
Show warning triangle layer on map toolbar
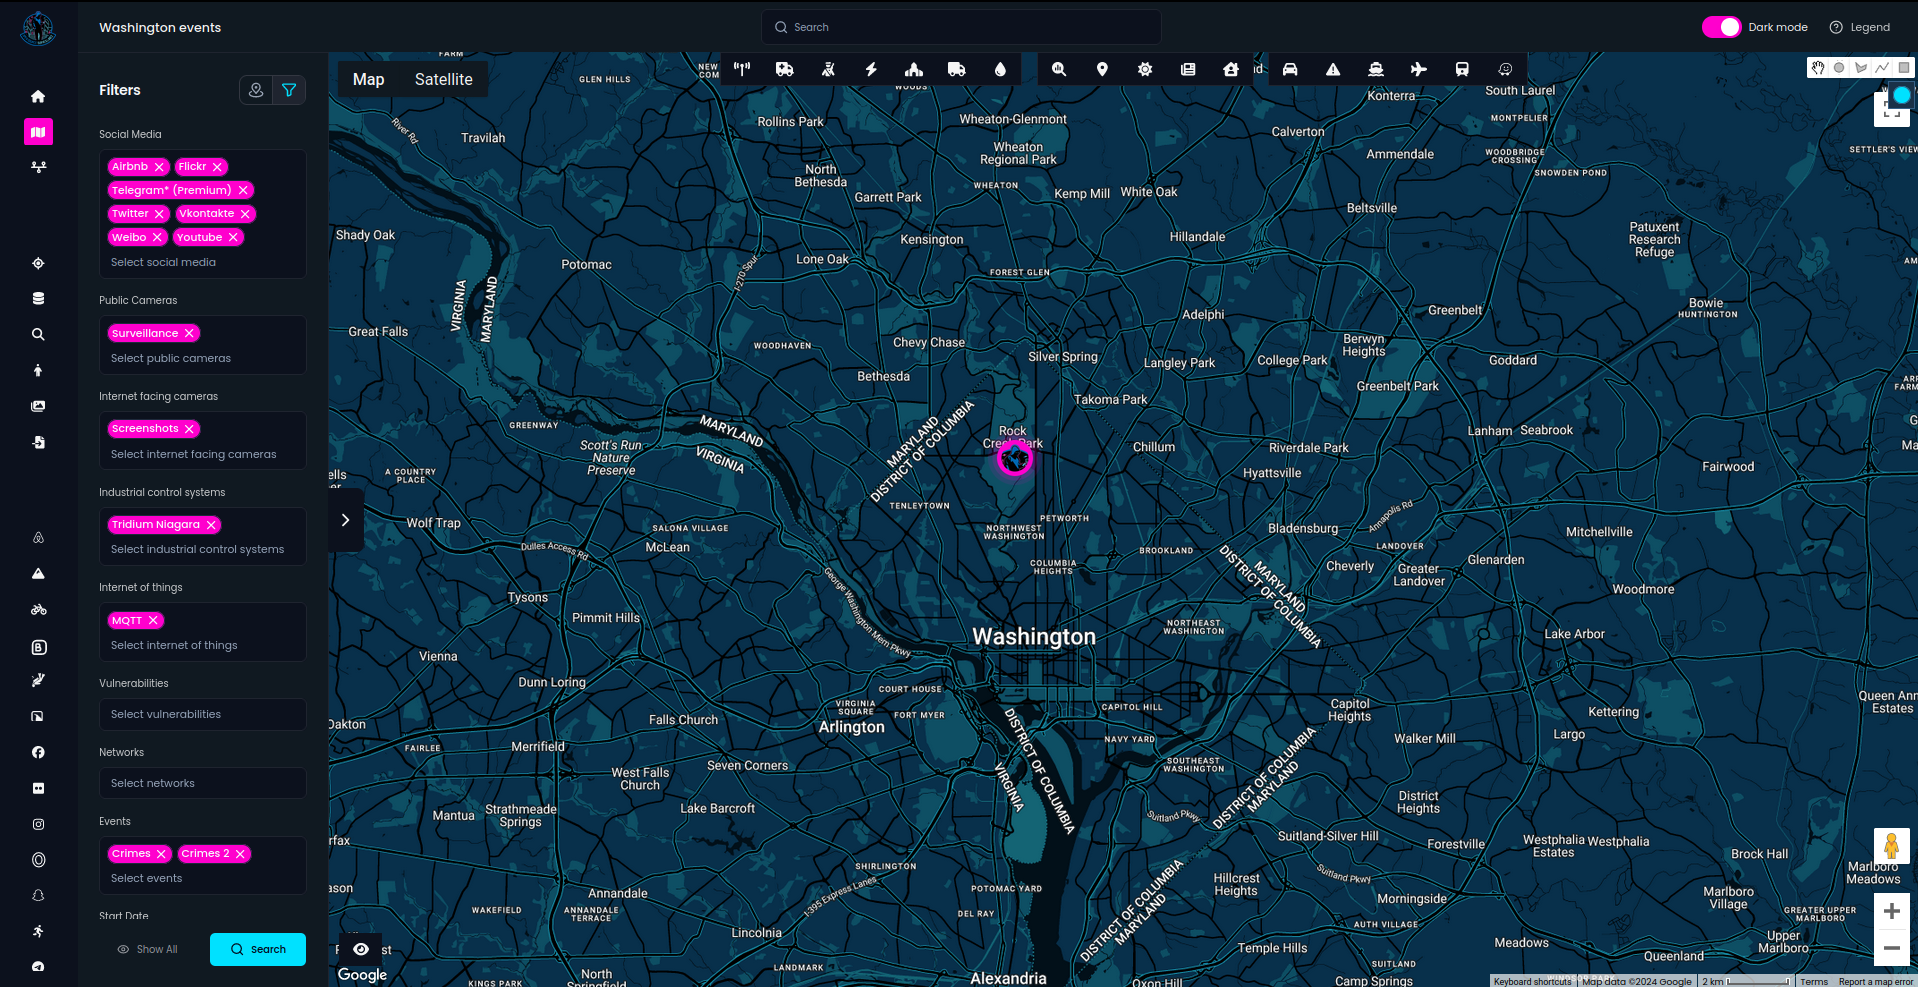tap(1333, 69)
